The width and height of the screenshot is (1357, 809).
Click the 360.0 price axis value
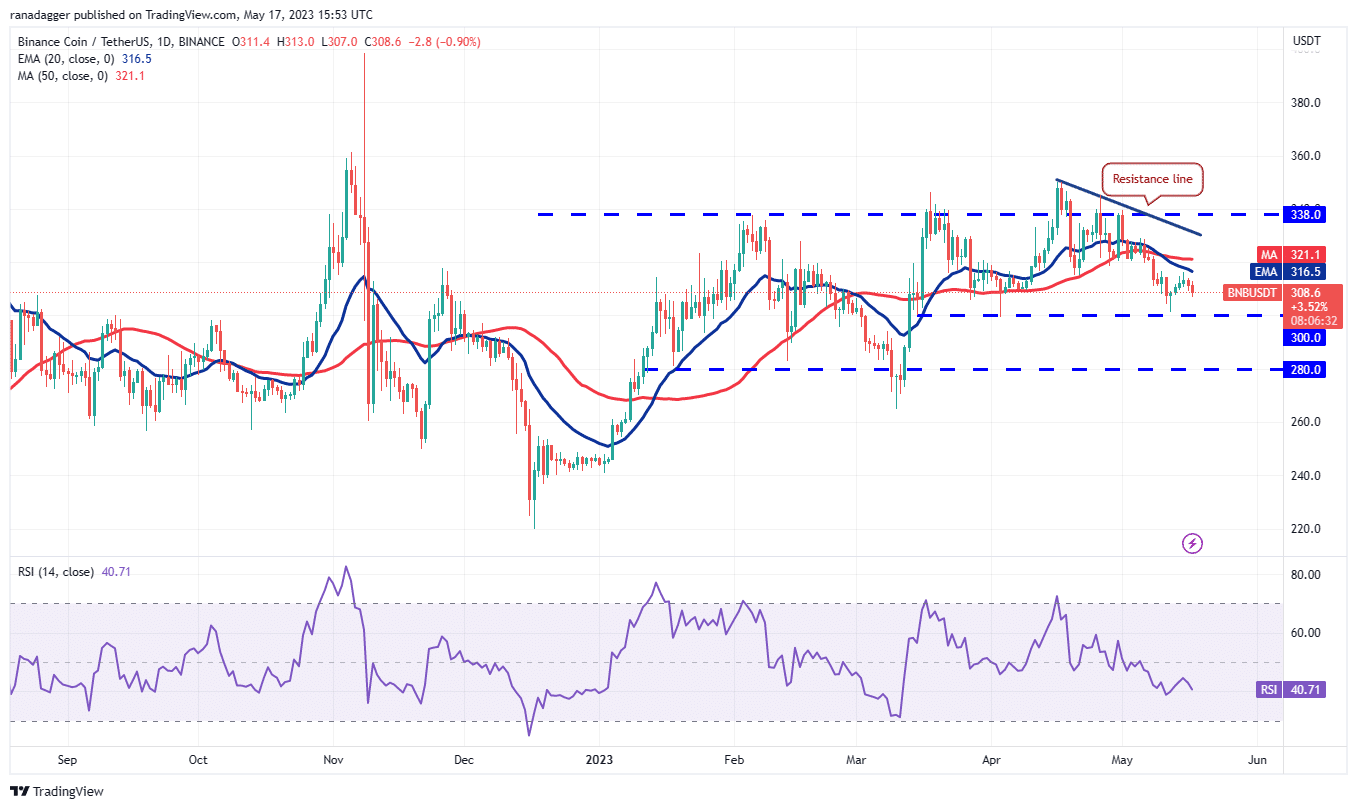click(x=1306, y=156)
